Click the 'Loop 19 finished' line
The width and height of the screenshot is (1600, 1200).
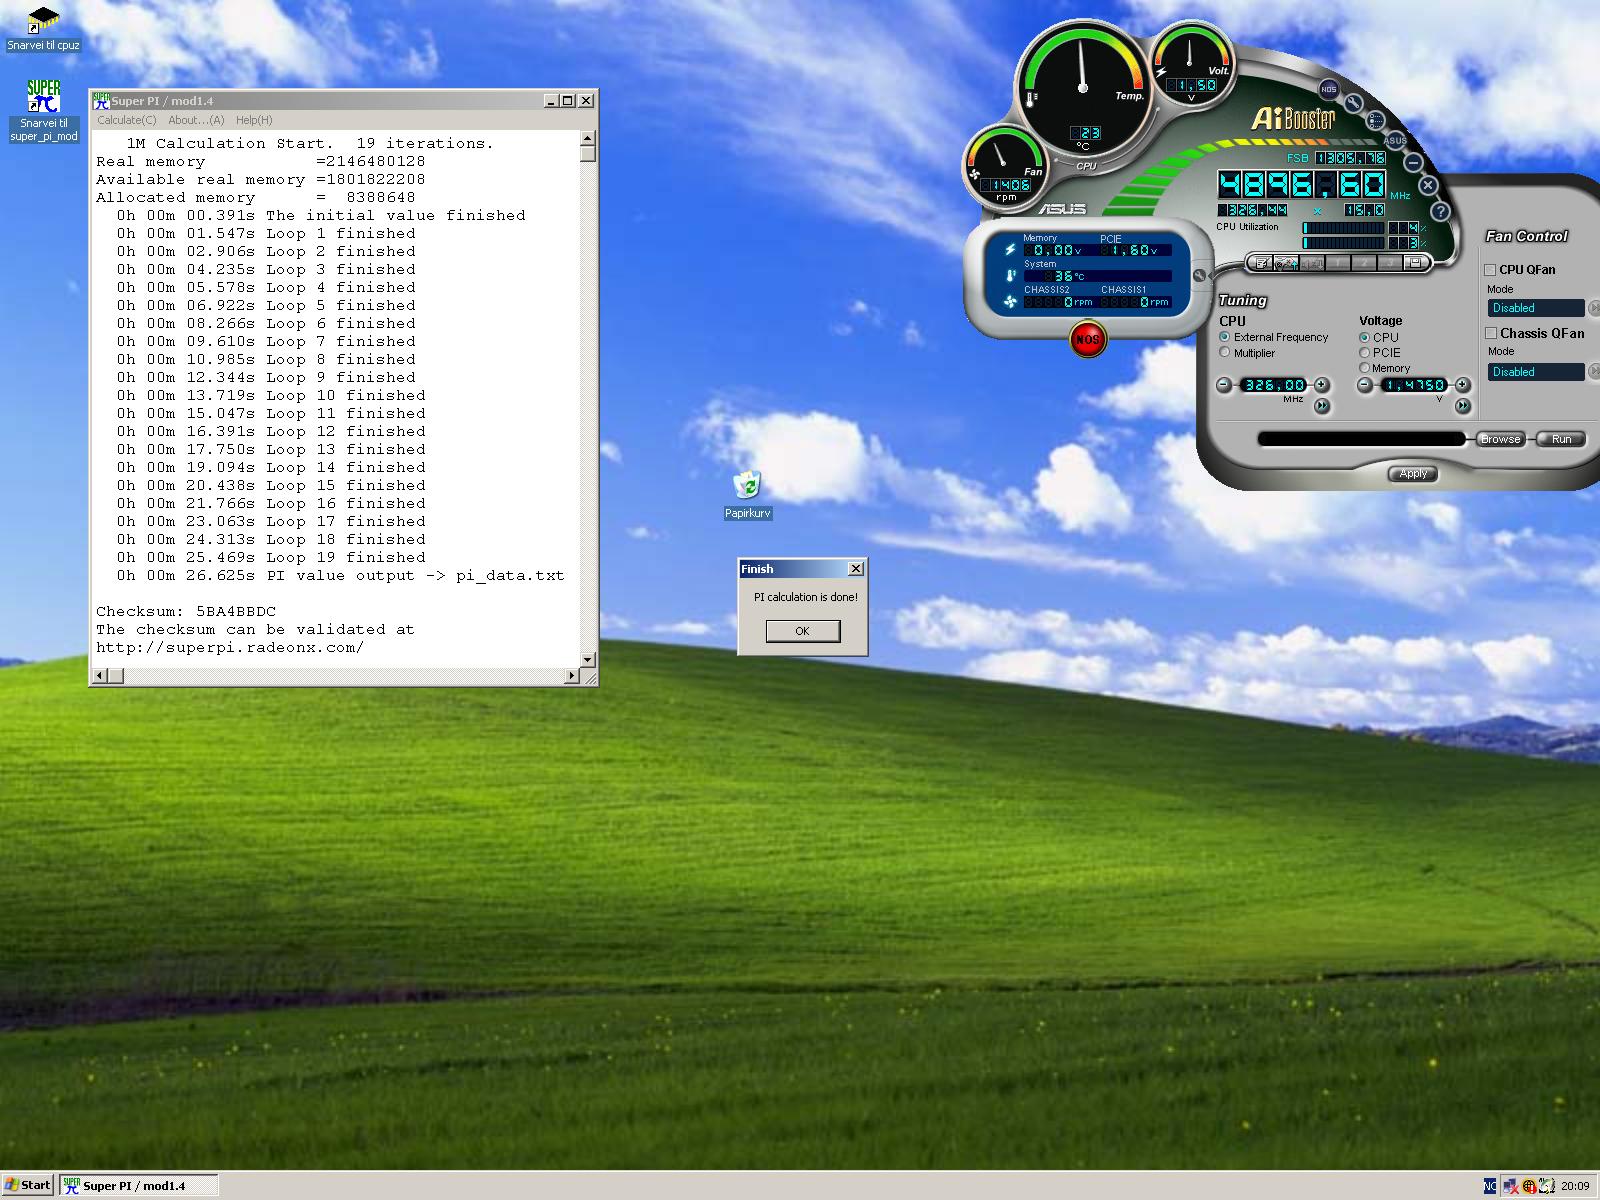346,557
